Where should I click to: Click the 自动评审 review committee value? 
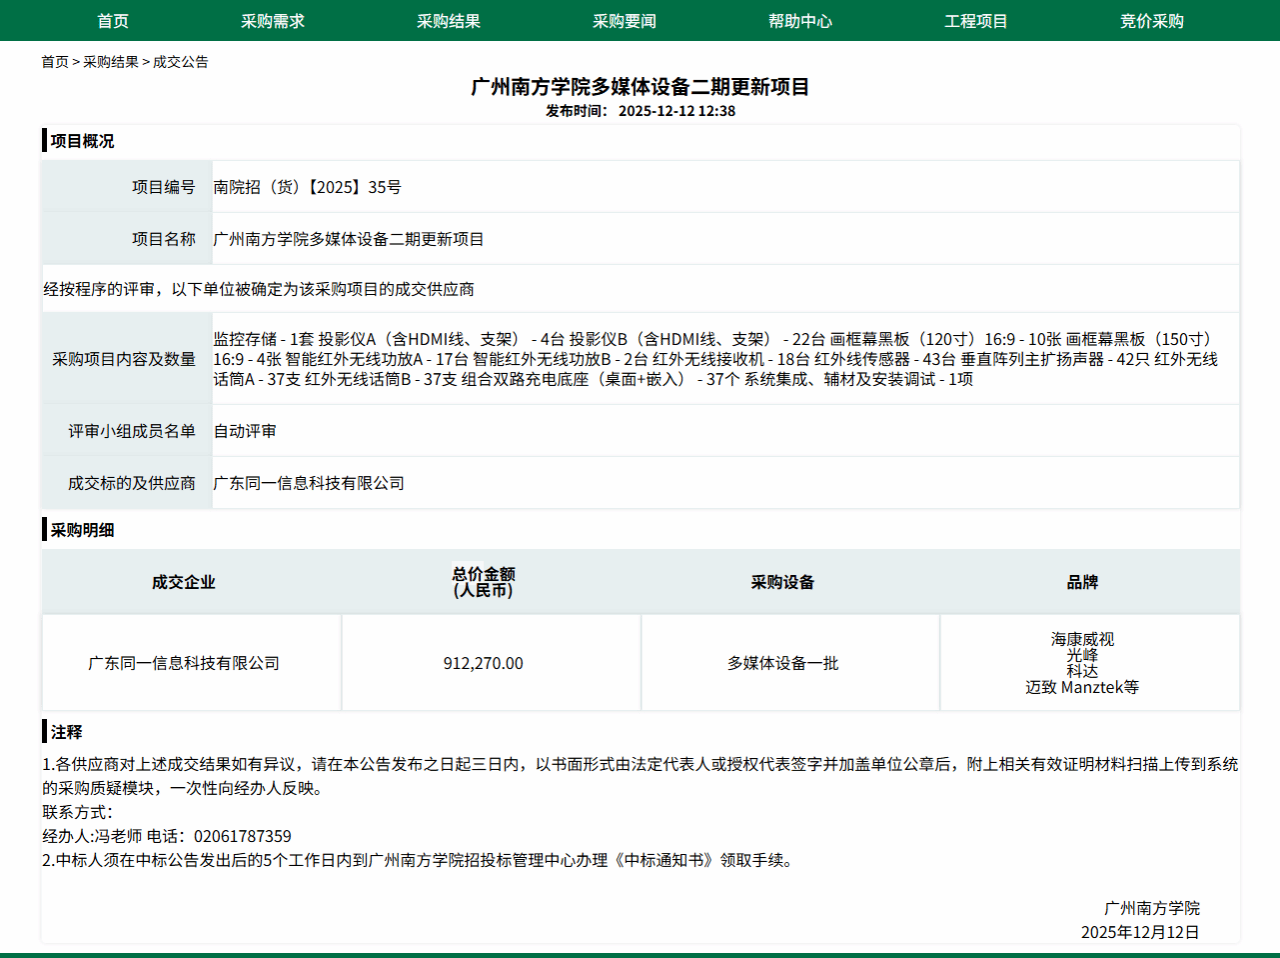click(245, 431)
